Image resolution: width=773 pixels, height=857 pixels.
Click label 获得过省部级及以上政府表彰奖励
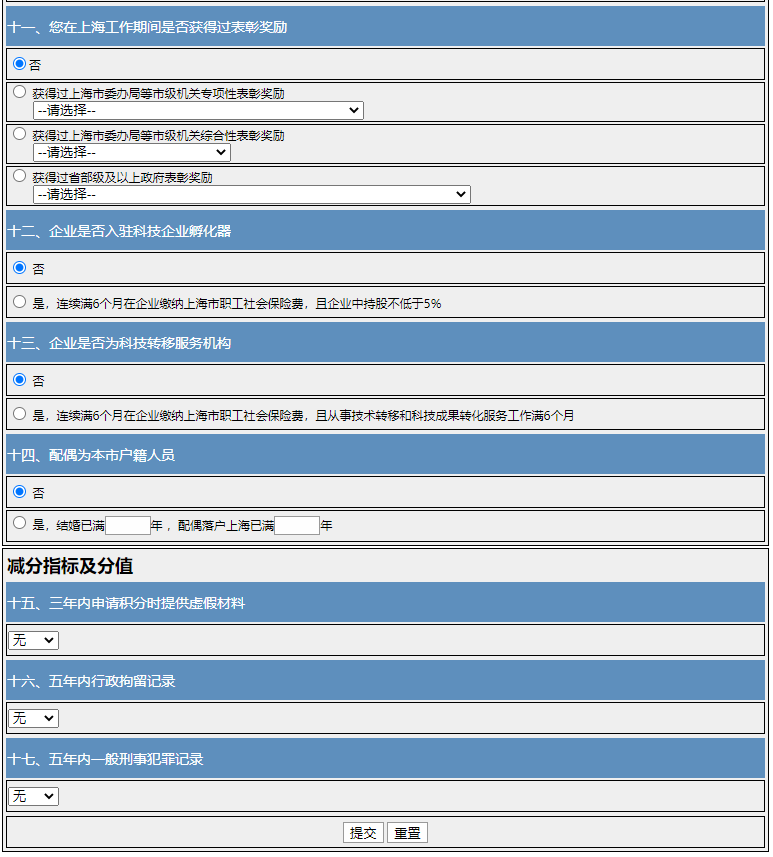point(122,178)
